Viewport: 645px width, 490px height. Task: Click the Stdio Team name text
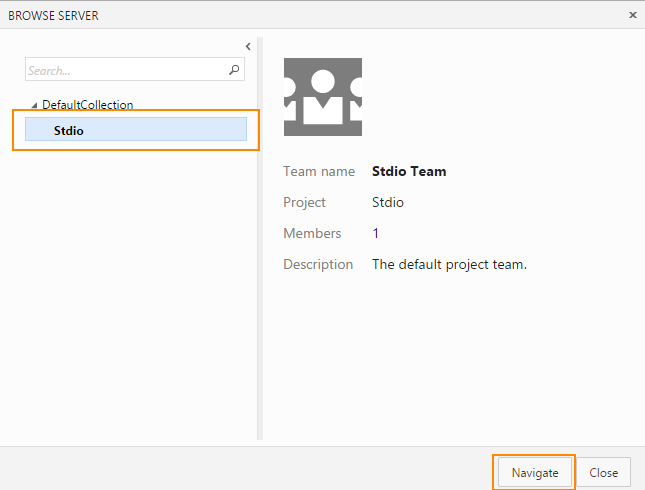(x=409, y=171)
